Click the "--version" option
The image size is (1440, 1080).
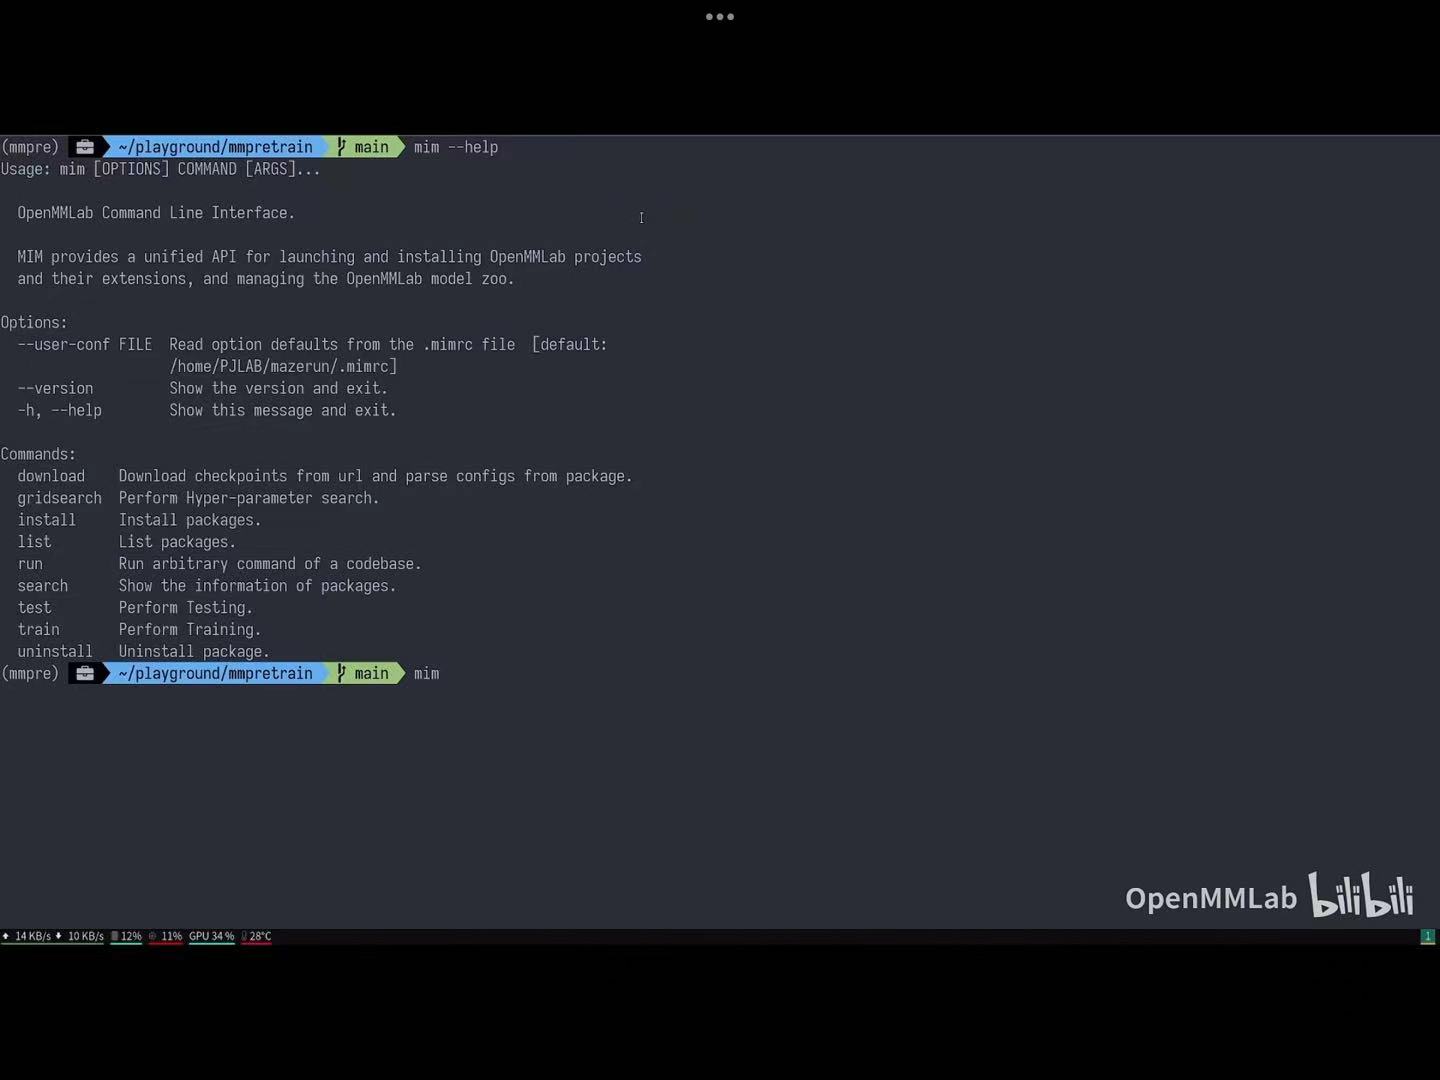pos(55,389)
